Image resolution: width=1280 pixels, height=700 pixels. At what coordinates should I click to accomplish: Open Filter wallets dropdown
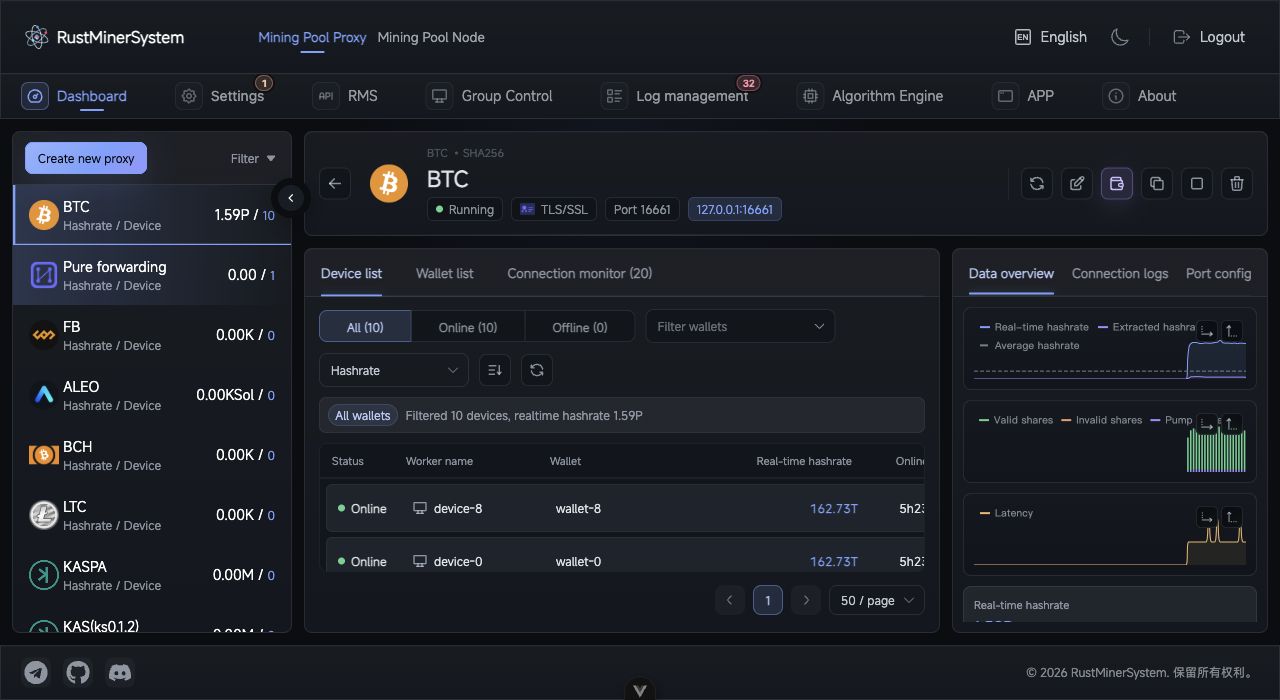tap(740, 326)
